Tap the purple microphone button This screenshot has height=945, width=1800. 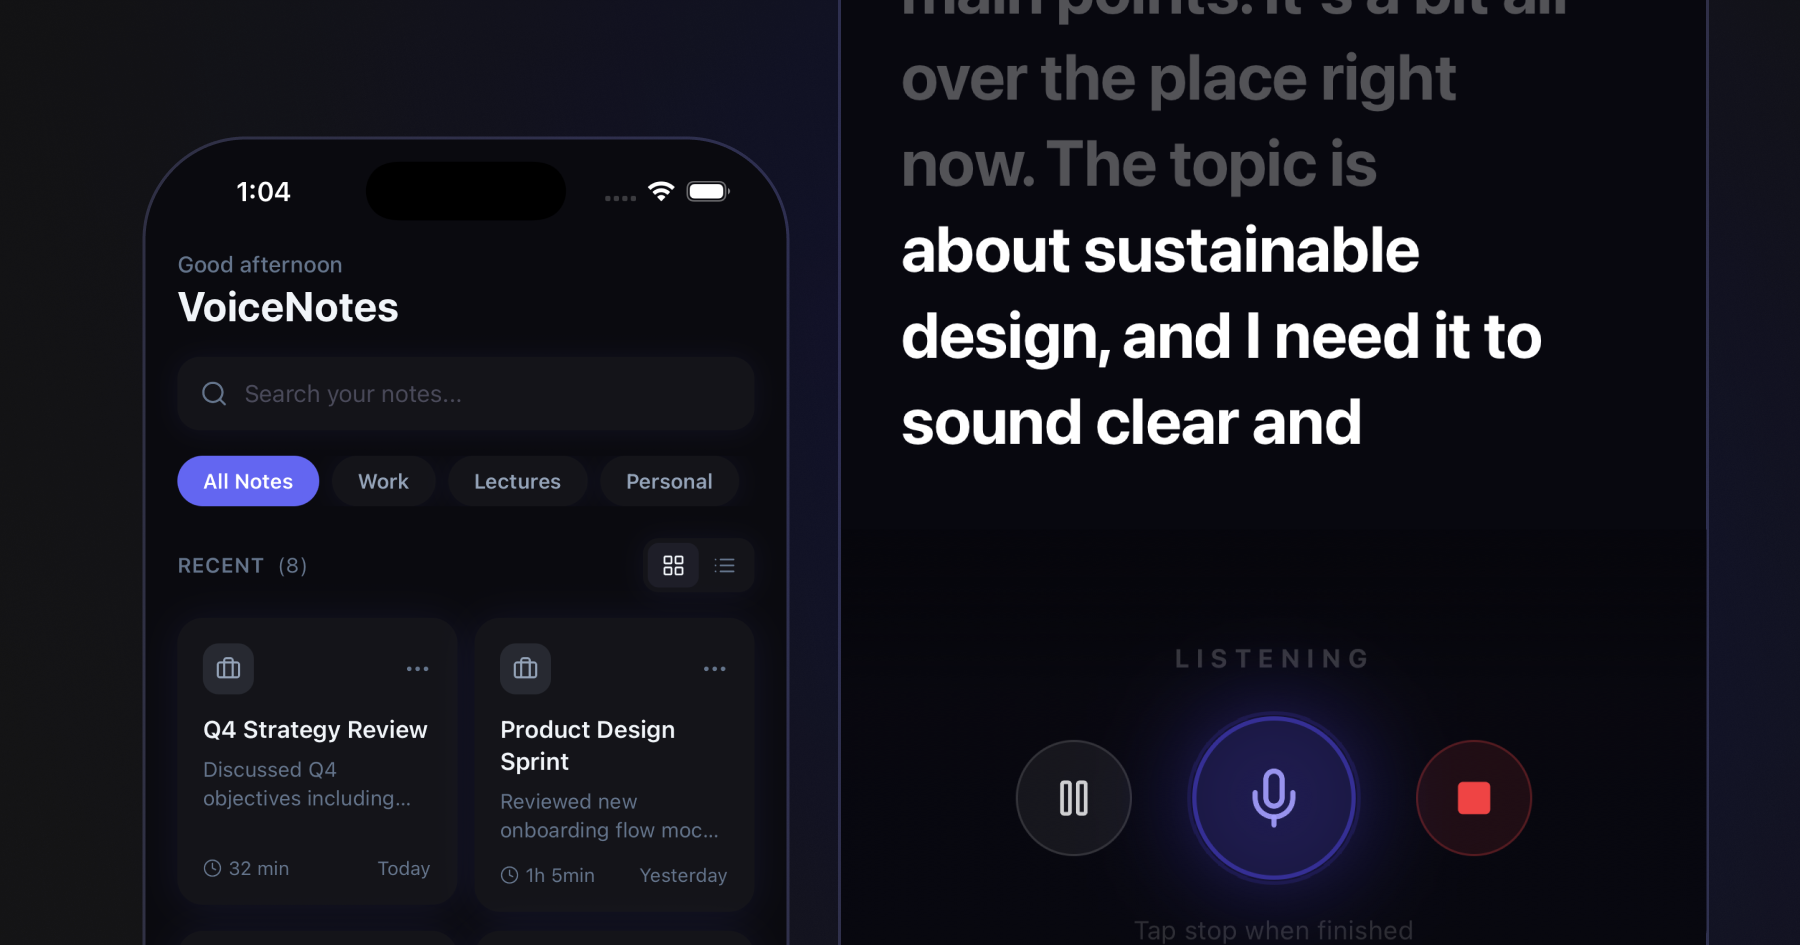click(1273, 798)
